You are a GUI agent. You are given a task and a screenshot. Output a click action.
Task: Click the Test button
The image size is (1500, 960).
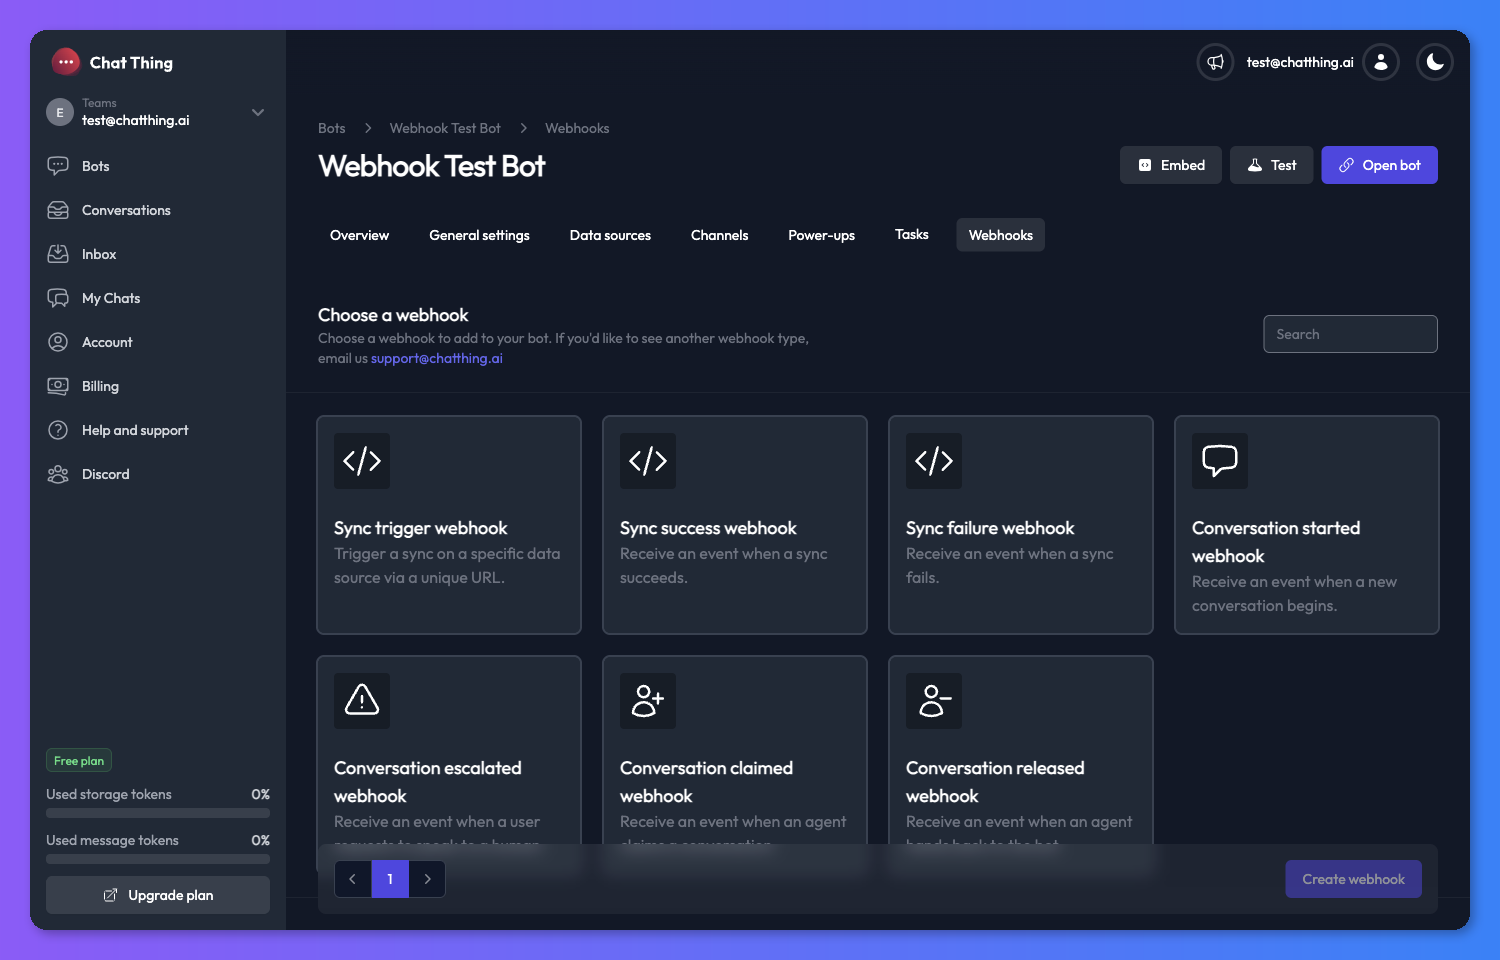[x=1272, y=165]
